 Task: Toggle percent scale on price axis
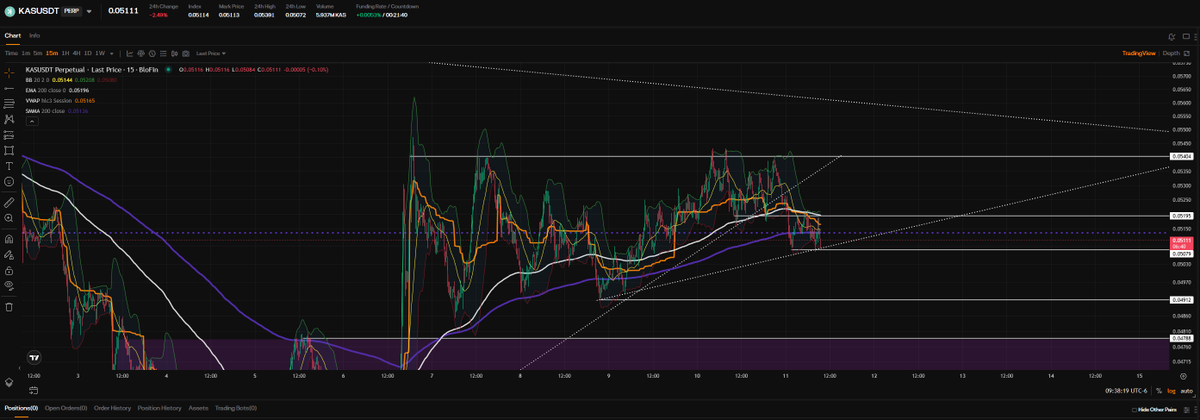click(x=1159, y=390)
